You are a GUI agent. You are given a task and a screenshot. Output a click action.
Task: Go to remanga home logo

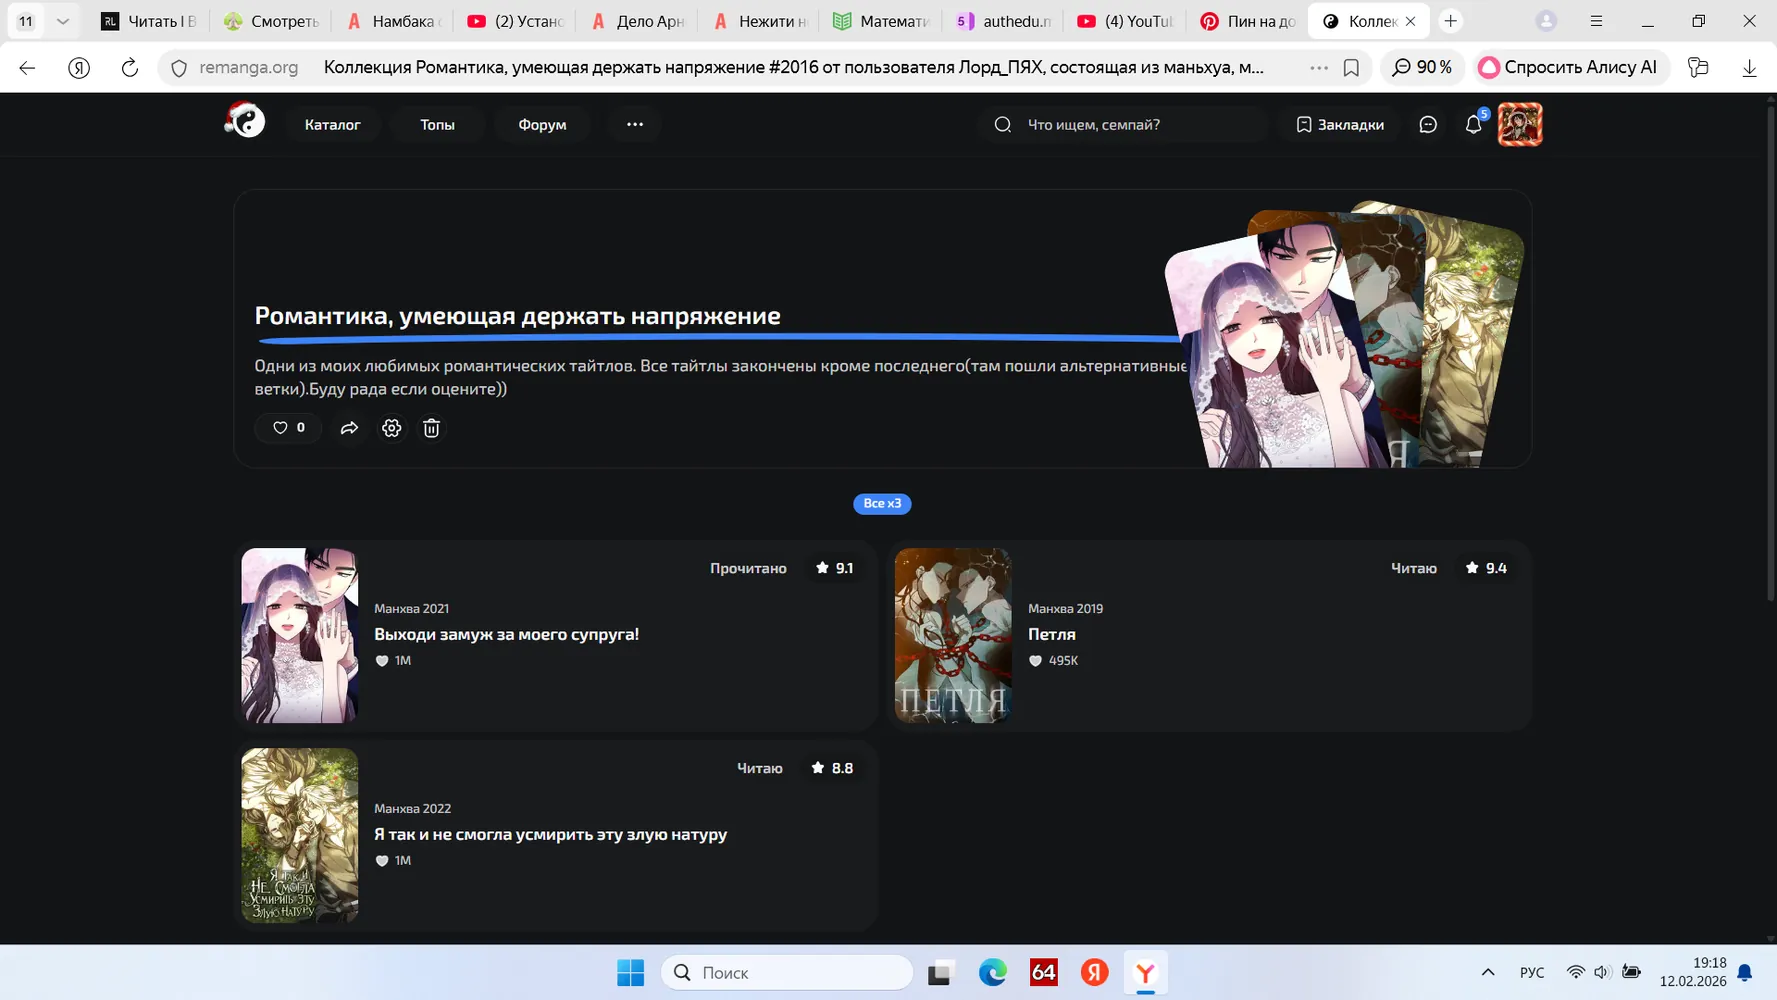(x=245, y=121)
